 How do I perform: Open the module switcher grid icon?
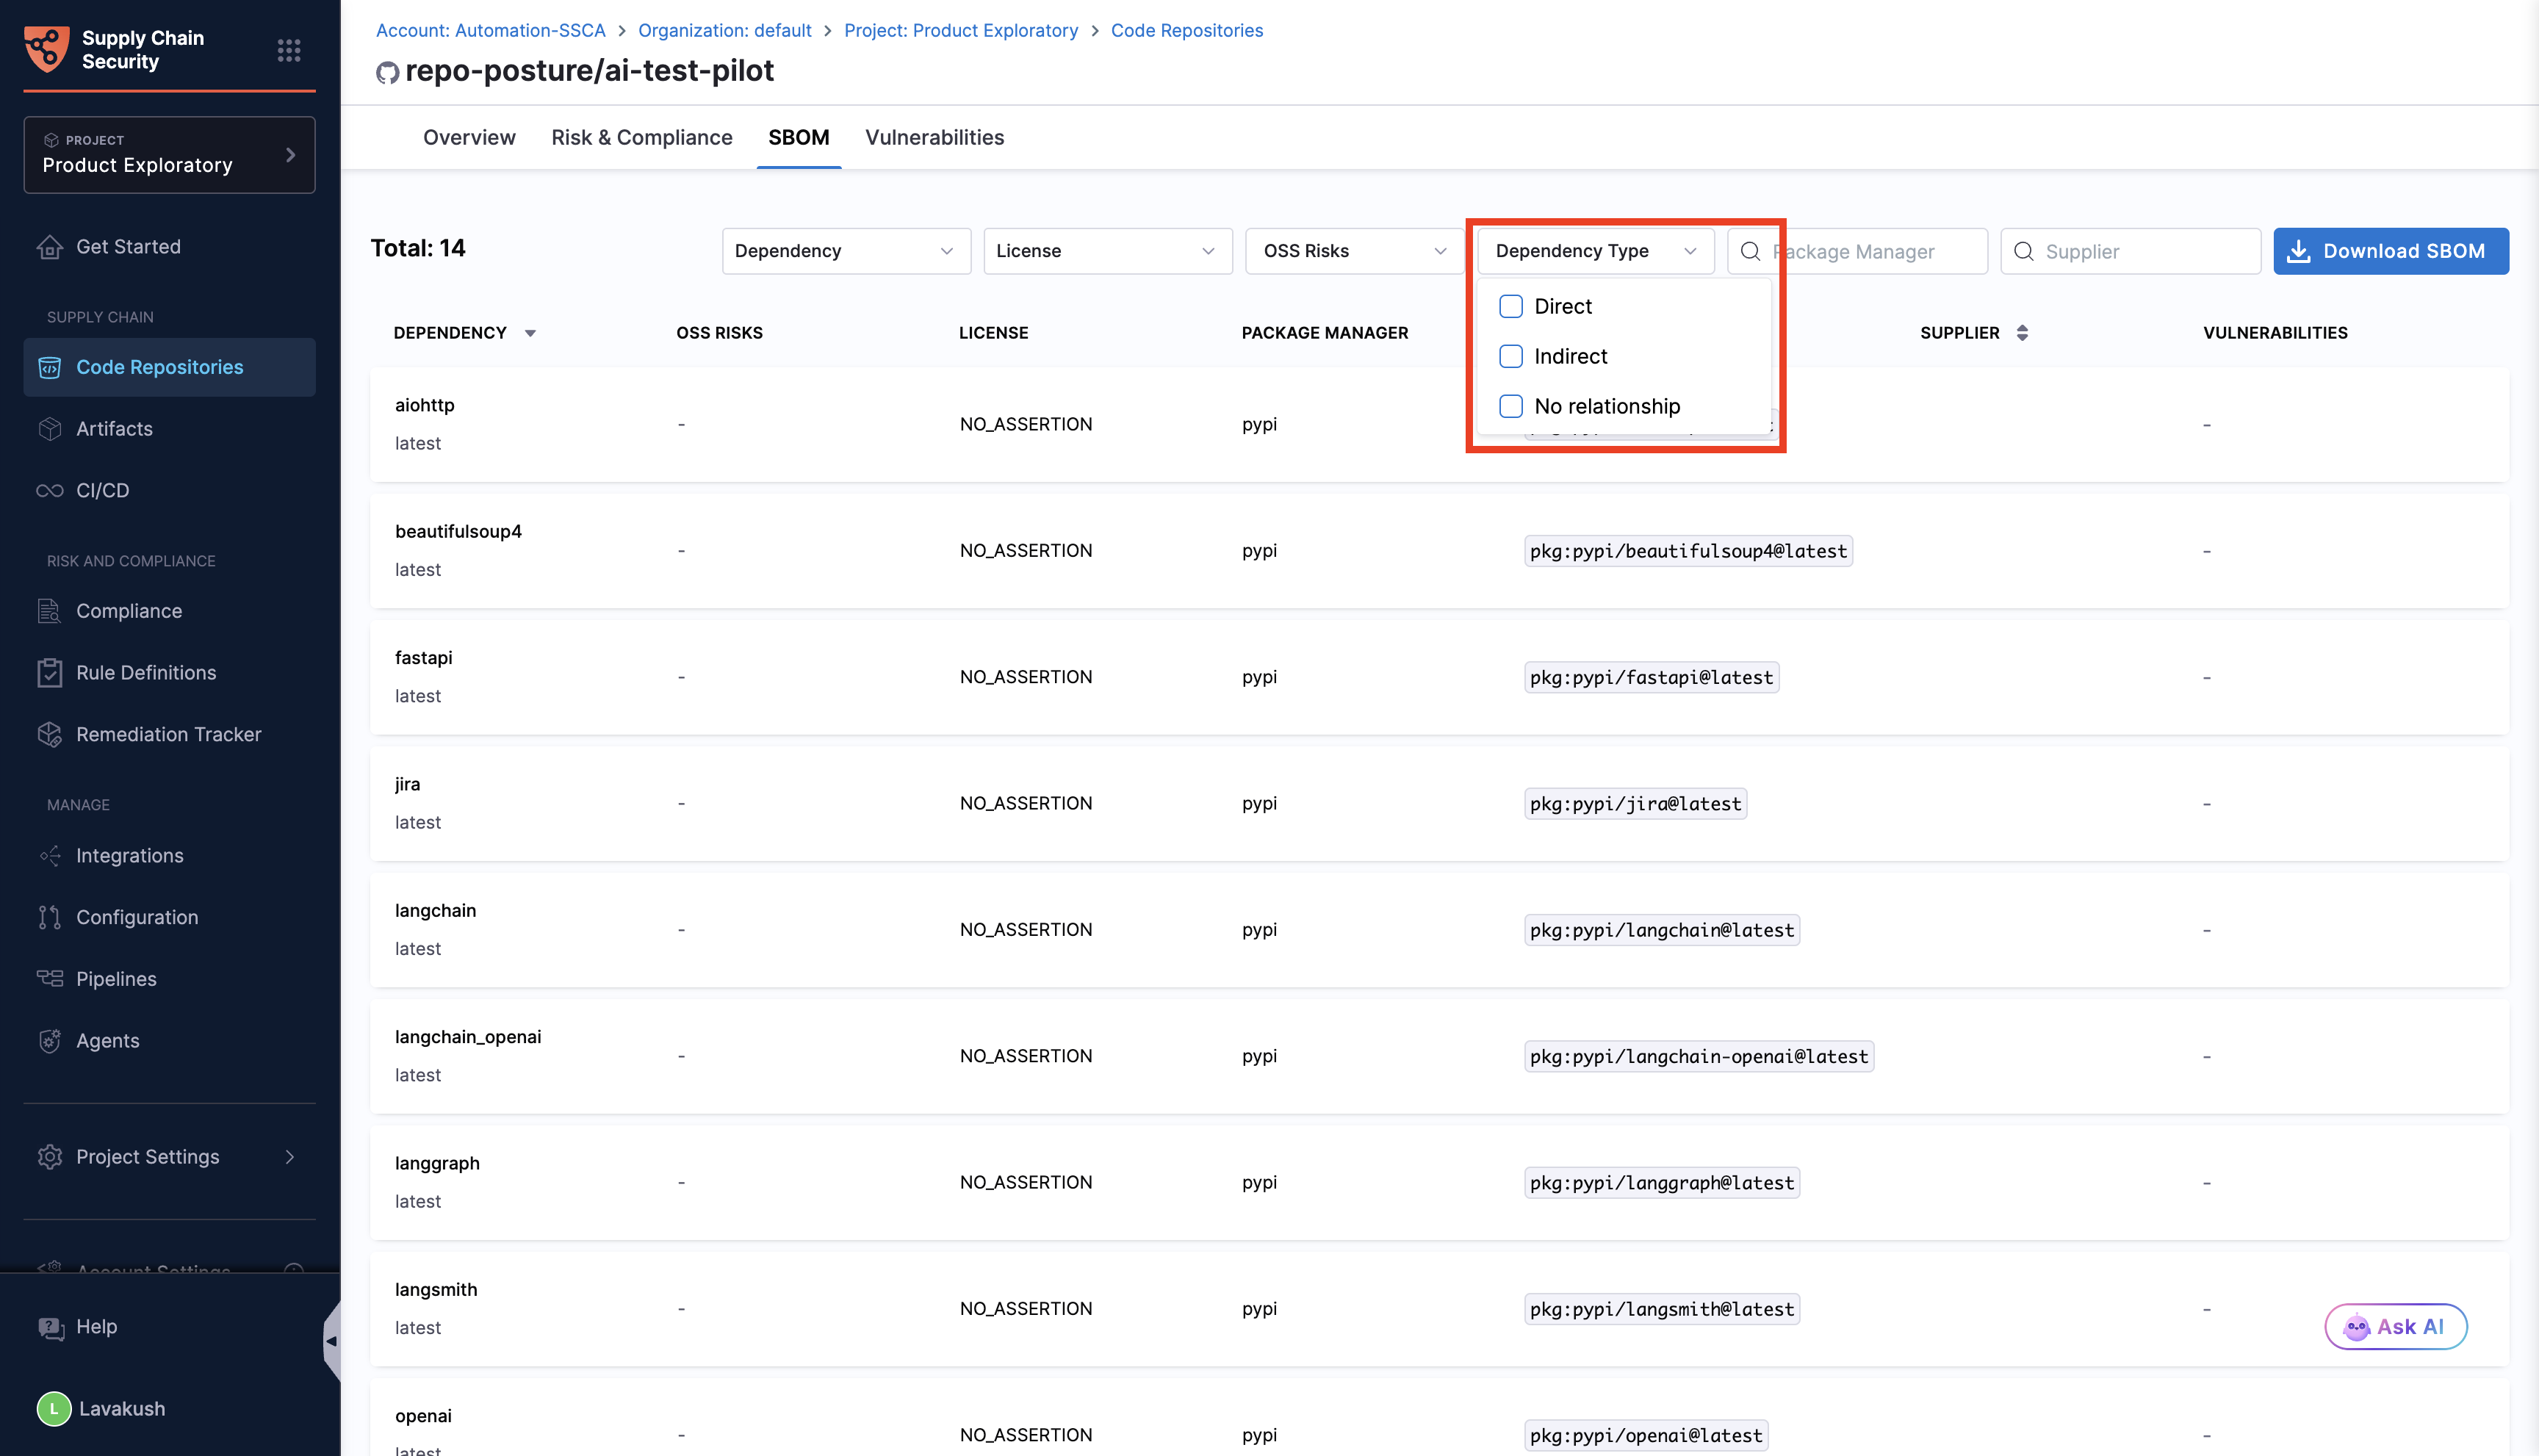pyautogui.click(x=288, y=50)
